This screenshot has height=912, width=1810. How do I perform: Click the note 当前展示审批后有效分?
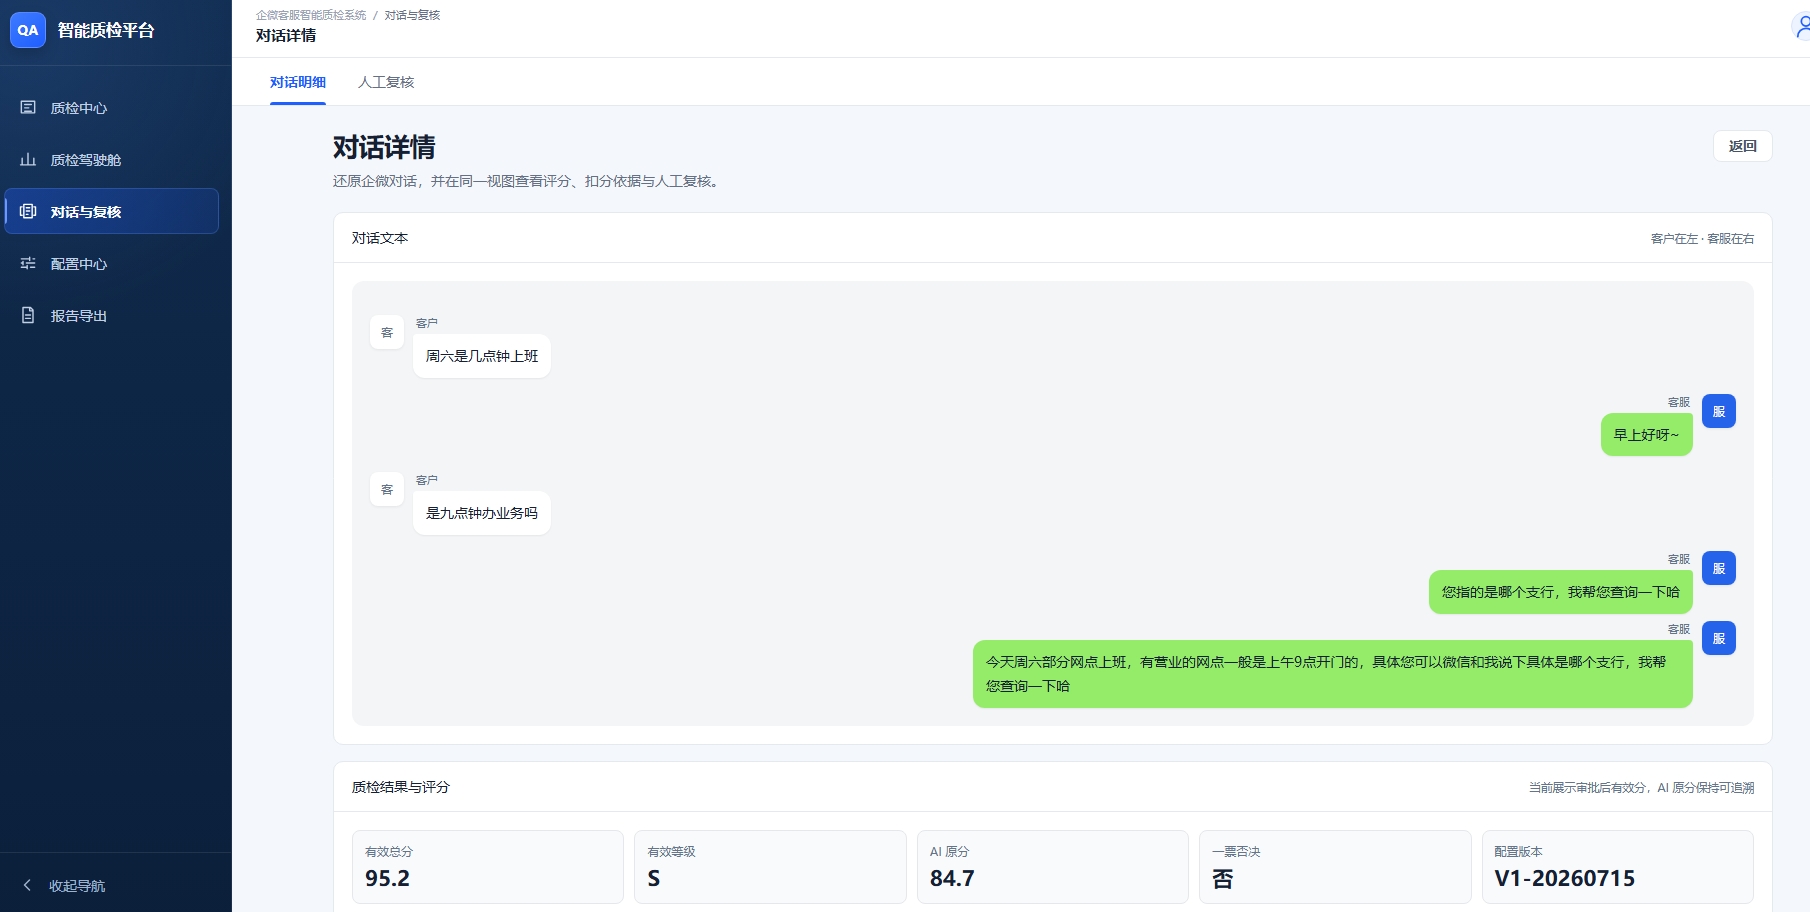pyautogui.click(x=1641, y=788)
